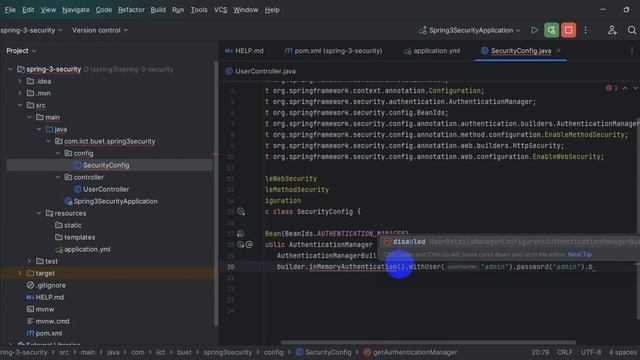This screenshot has height=360, width=640.
Task: Switch to the HELP.md tab
Action: click(244, 51)
